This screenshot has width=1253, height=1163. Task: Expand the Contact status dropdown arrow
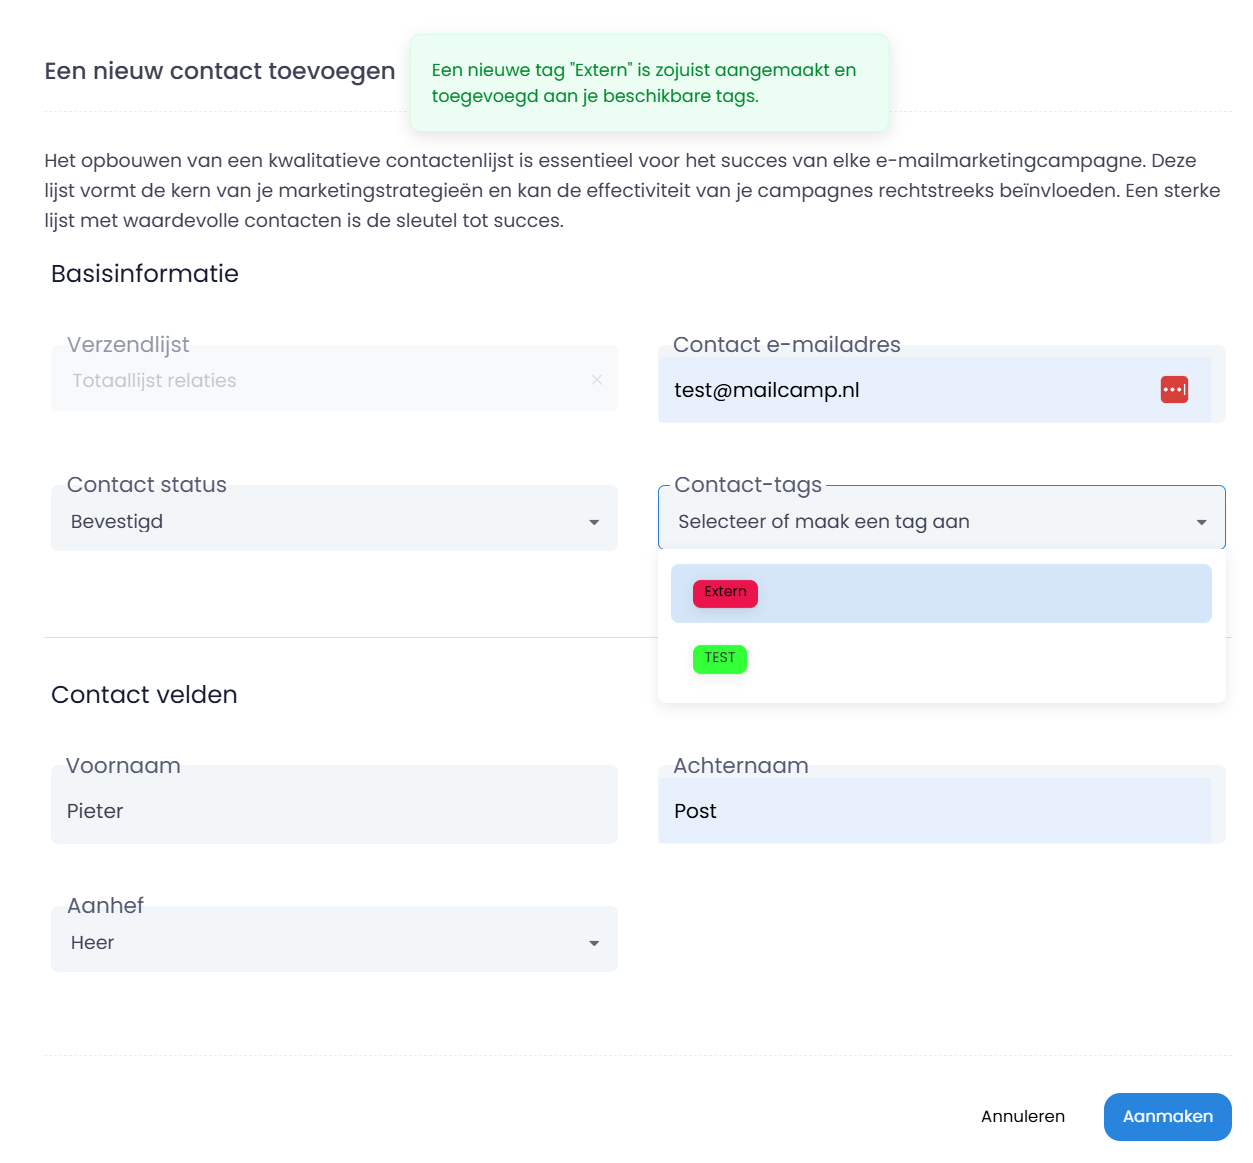594,522
